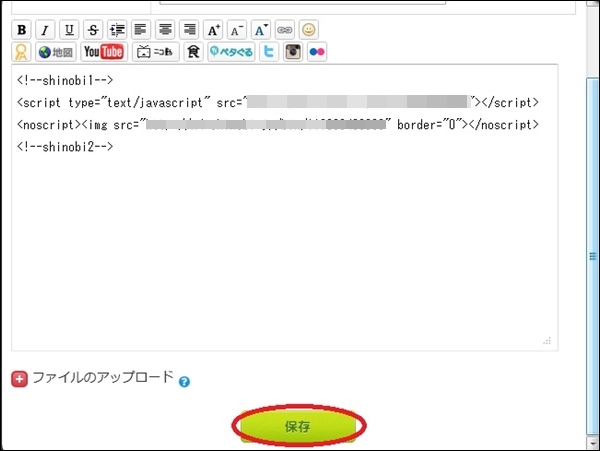Image resolution: width=600 pixels, height=451 pixels.
Task: Expand ファイルのアップロード section
Action: (x=20, y=379)
